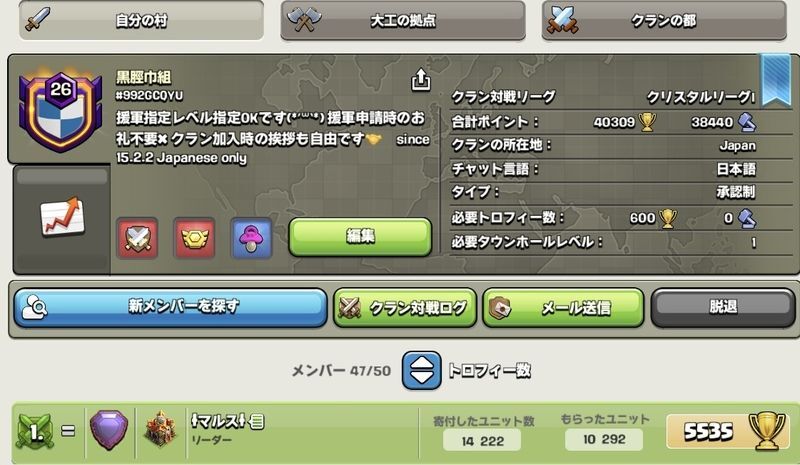Screen dimensions: 800x465
Task: Open the clan statistics chart icon
Action: (x=62, y=217)
